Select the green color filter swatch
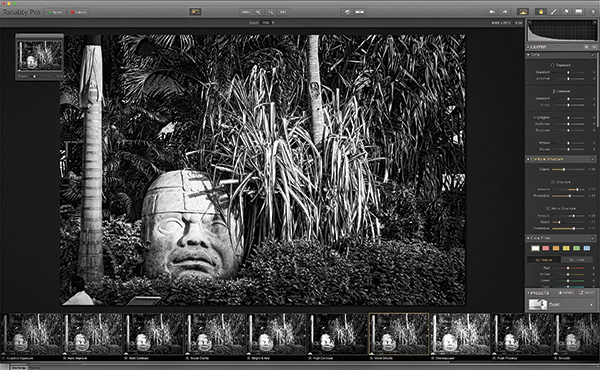600x370 pixels. point(577,248)
